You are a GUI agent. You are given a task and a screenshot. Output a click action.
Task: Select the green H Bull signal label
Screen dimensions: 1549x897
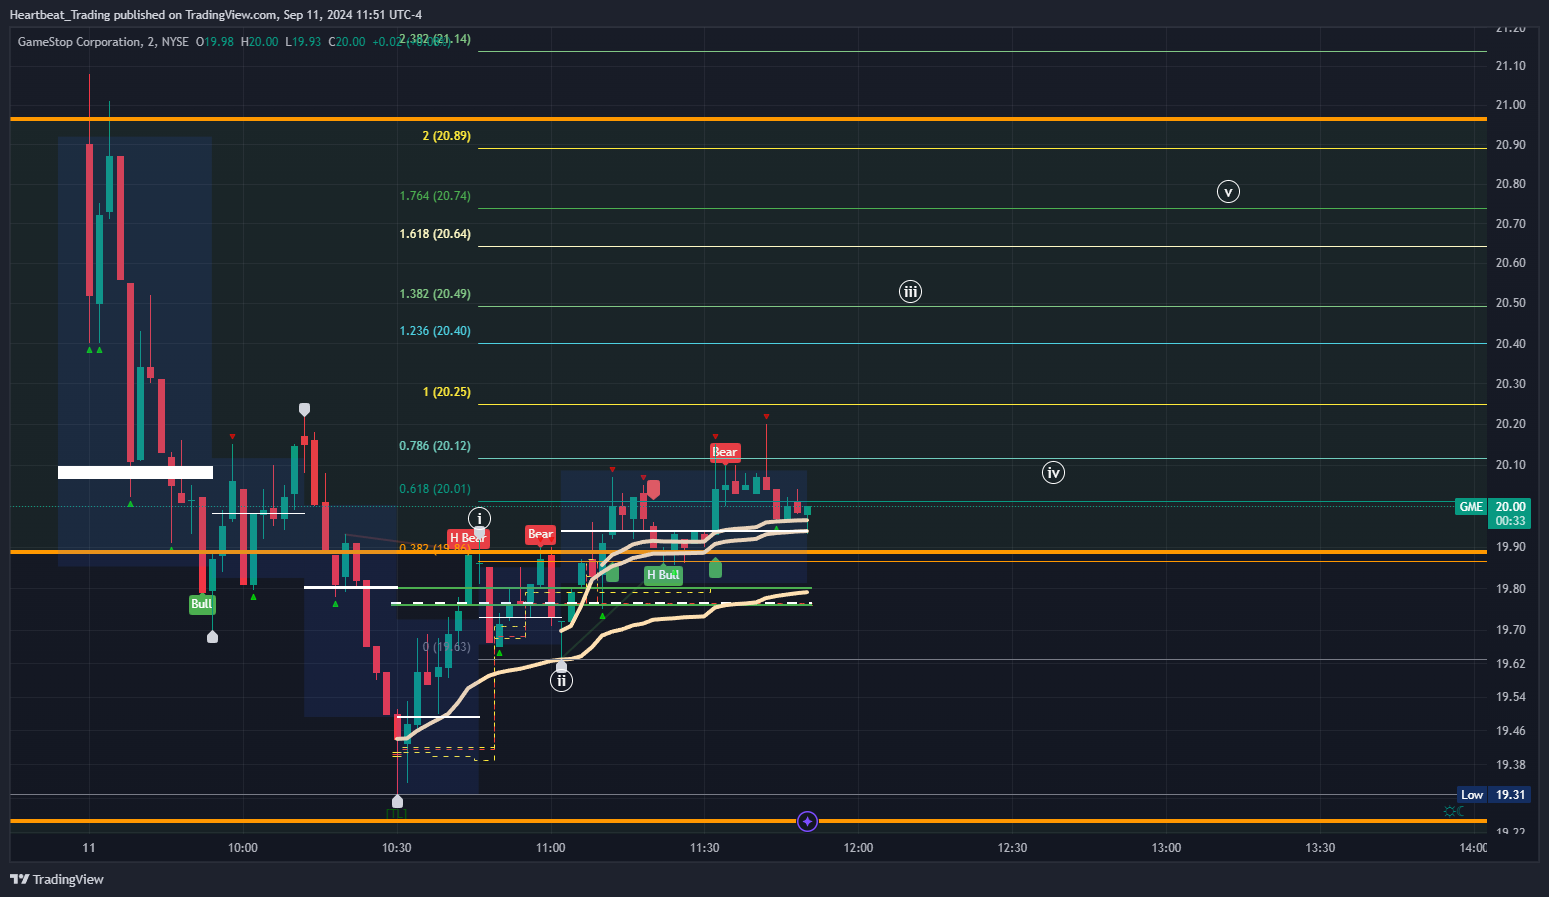tap(663, 575)
